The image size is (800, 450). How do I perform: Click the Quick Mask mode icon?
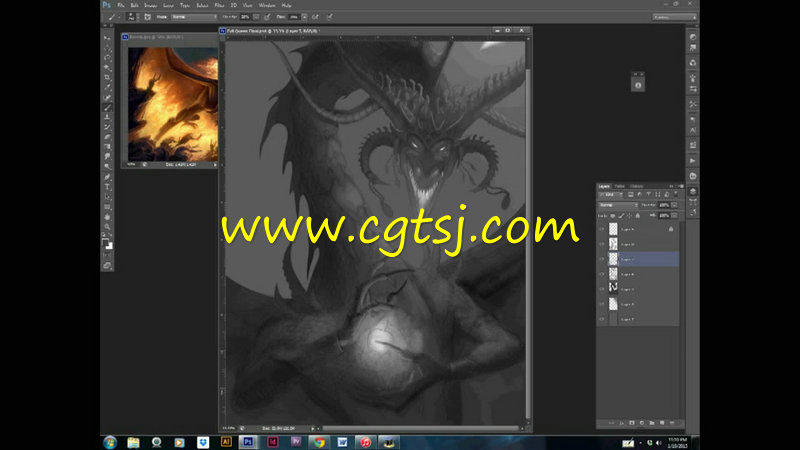click(107, 256)
